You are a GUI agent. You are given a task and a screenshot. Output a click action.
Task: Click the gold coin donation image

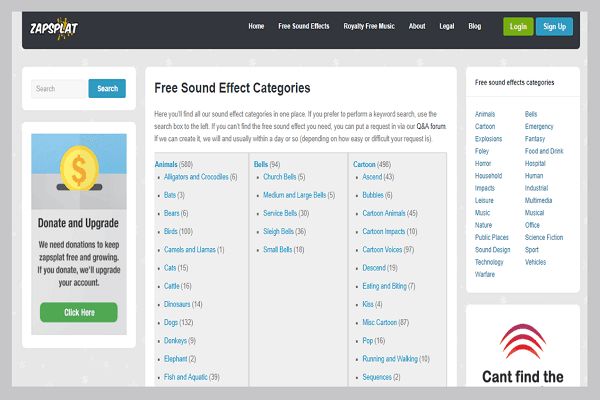[78, 170]
